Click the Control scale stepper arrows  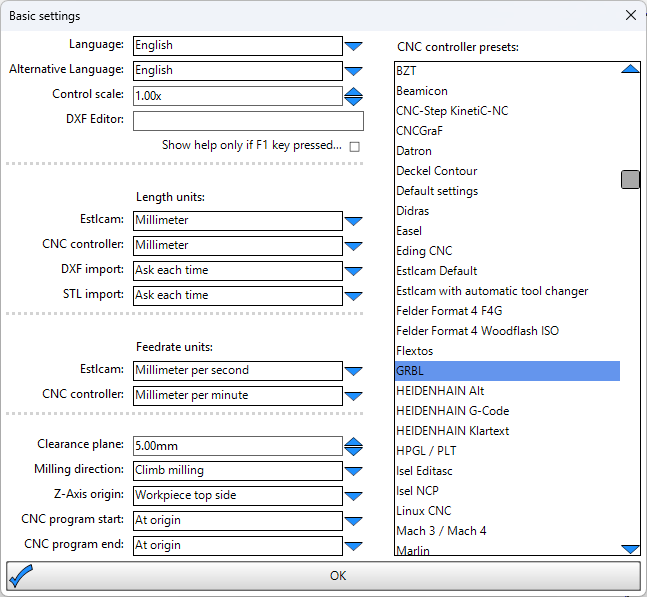pyautogui.click(x=354, y=96)
